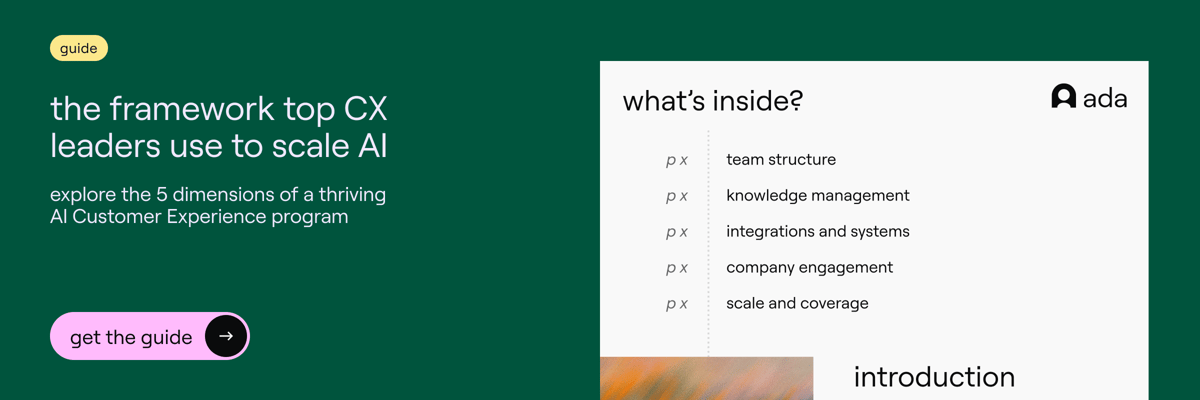The height and width of the screenshot is (400, 1200).
Task: Click the ada logo head icon
Action: point(1063,96)
